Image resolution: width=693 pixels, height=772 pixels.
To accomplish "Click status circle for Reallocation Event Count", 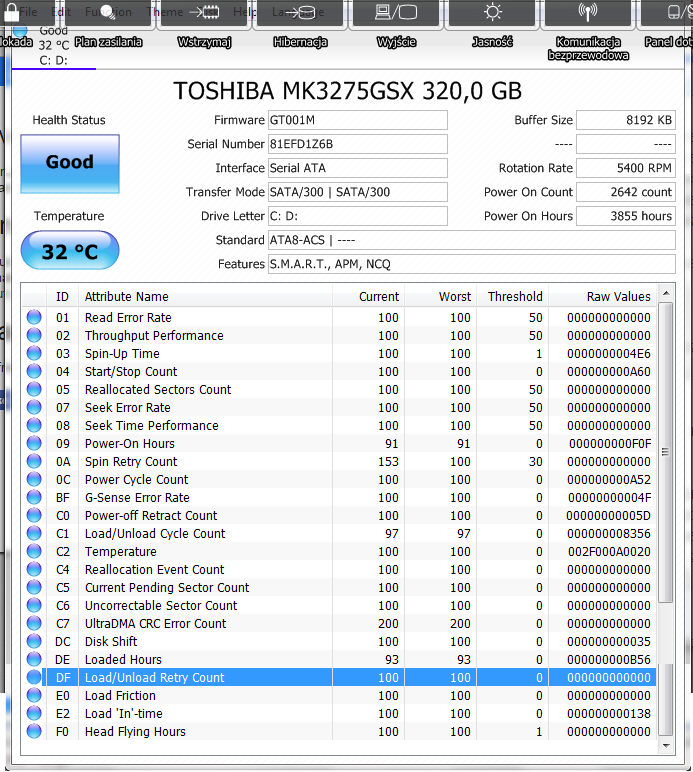I will 34,569.
